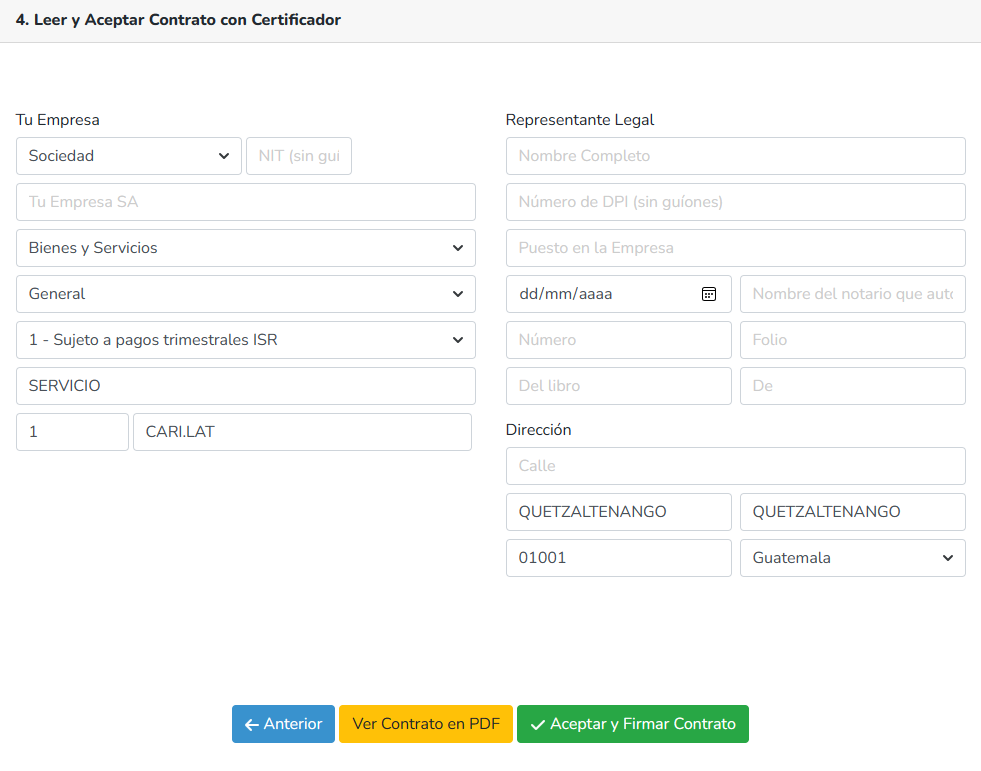The height and width of the screenshot is (771, 981).
Task: Focus the Número de DPI field
Action: pos(735,202)
